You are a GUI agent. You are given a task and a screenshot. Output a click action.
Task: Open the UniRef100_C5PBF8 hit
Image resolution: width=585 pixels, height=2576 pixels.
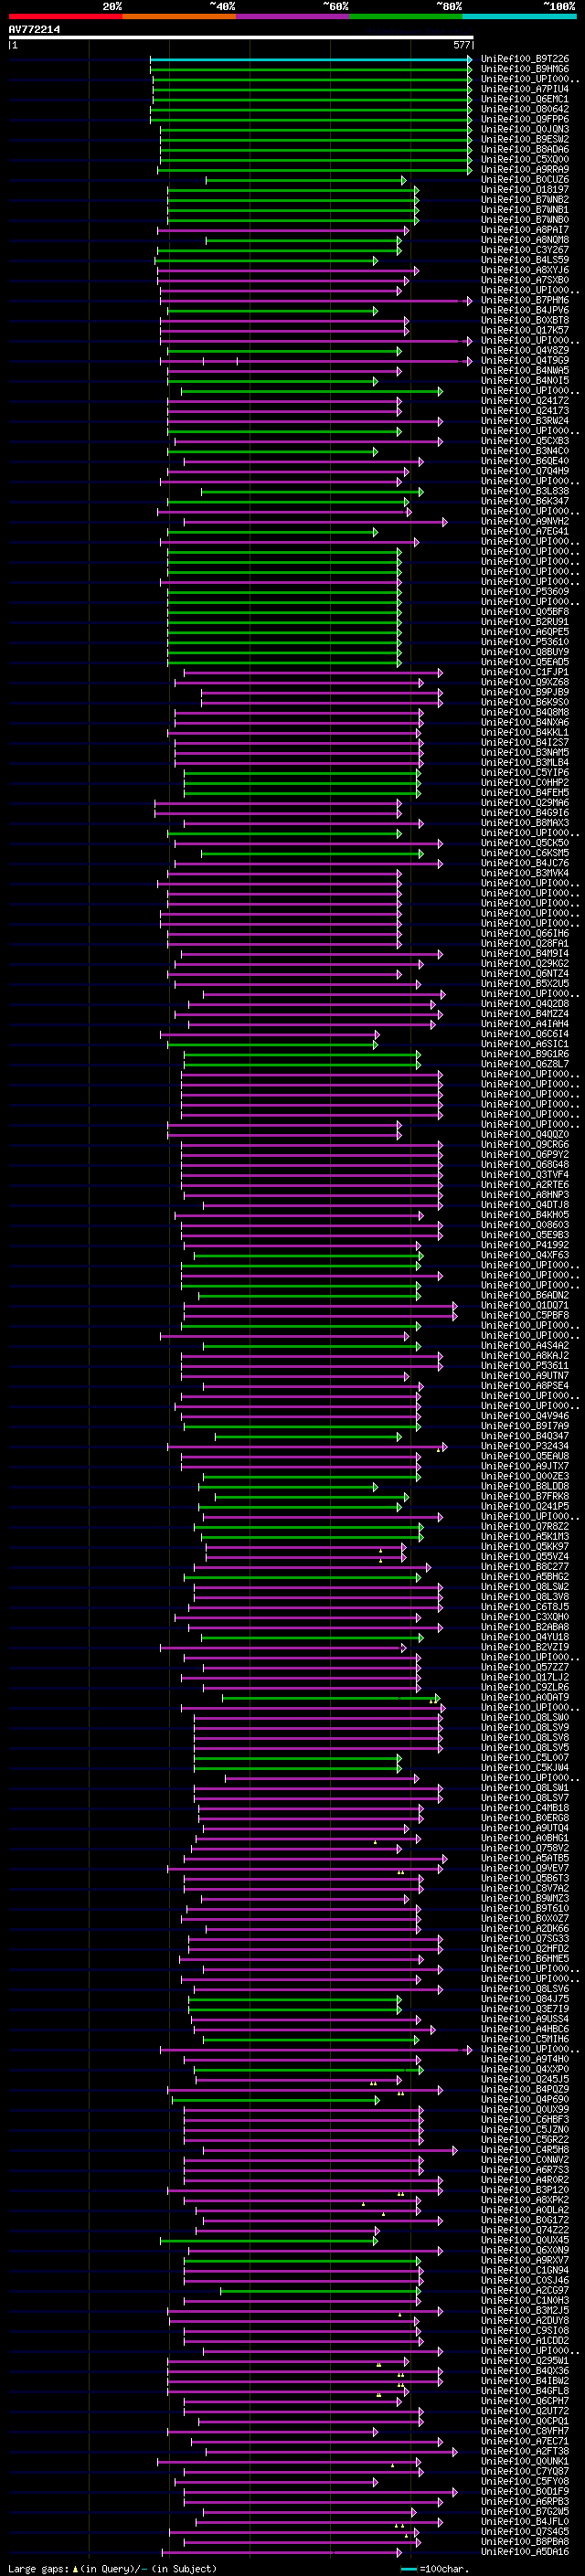pyautogui.click(x=525, y=1316)
